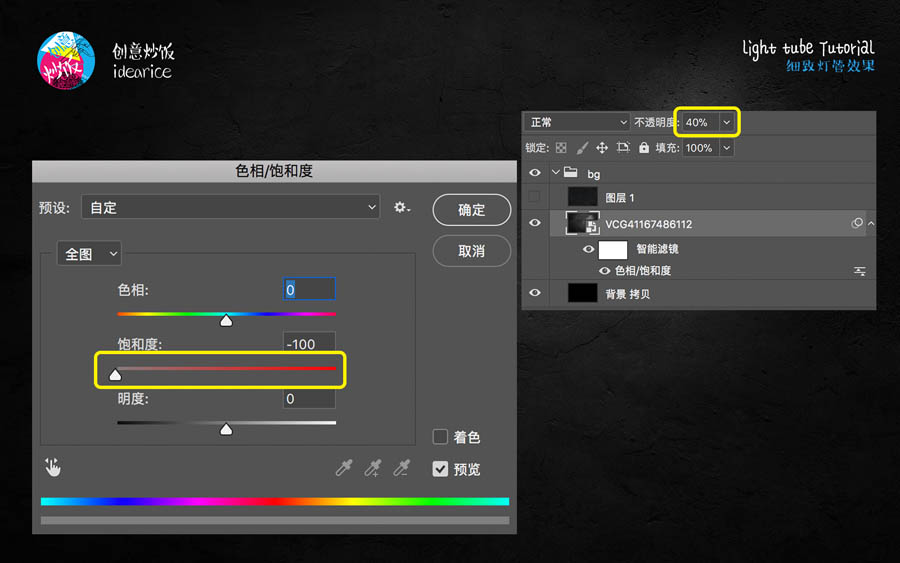This screenshot has height=563, width=900.
Task: Click the 确定 button
Action: tap(472, 210)
